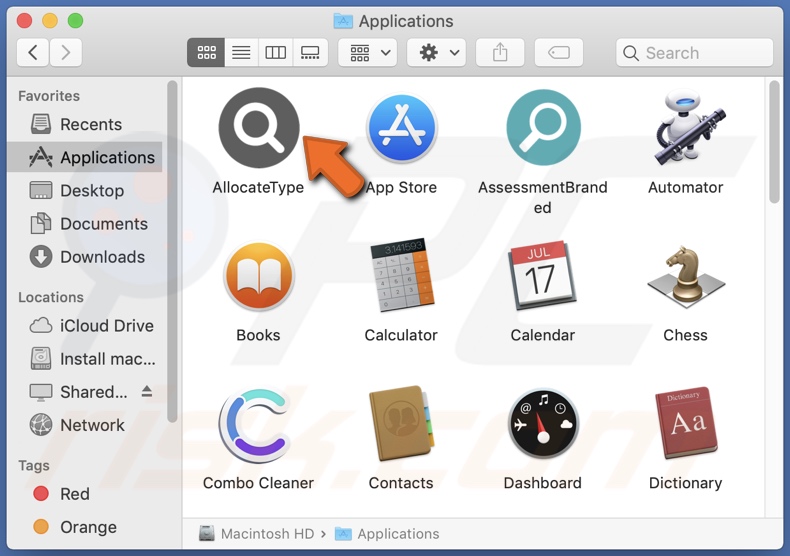Switch to column view
Image resolution: width=790 pixels, height=556 pixels.
[x=276, y=52]
